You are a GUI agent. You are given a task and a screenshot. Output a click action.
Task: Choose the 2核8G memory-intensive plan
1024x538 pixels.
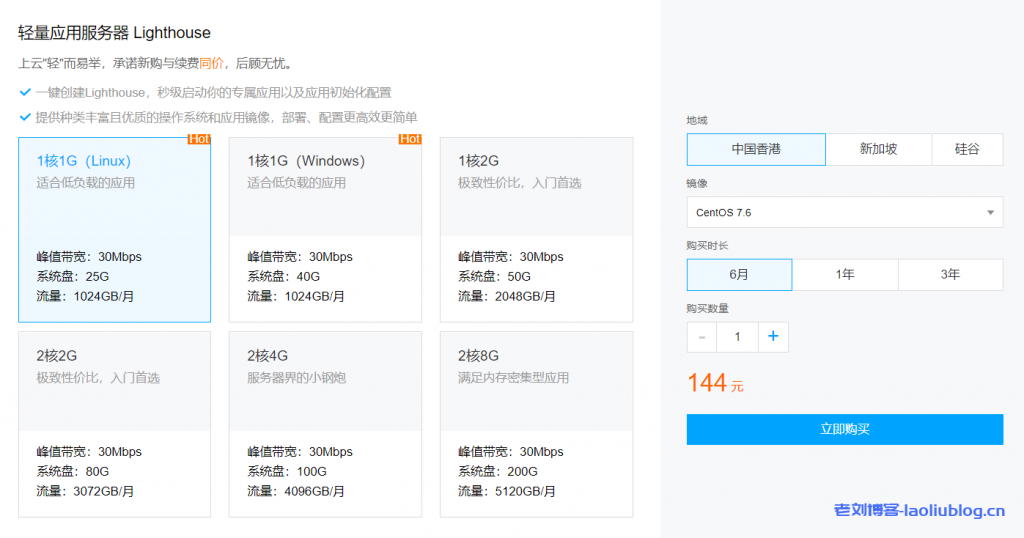pyautogui.click(x=536, y=424)
